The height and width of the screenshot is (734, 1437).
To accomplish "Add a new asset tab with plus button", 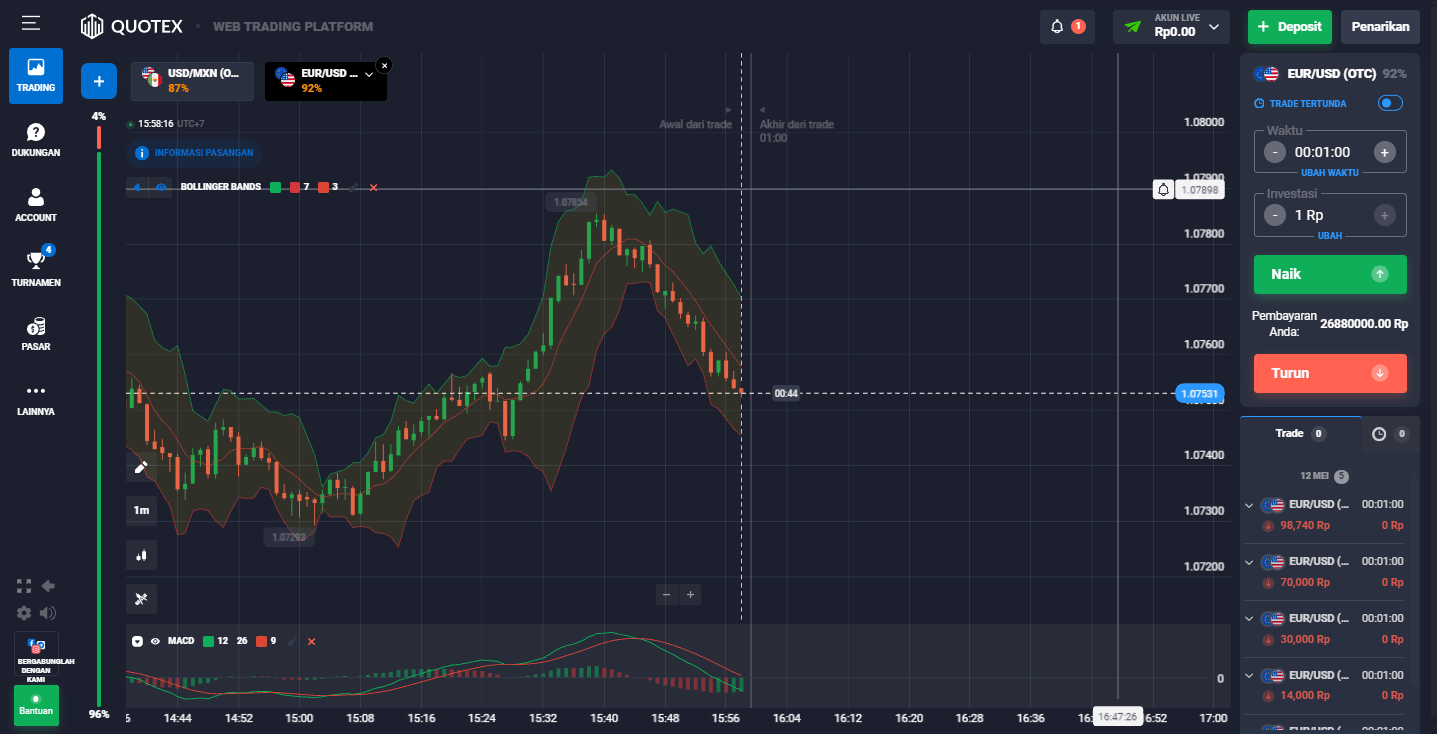I will [x=99, y=81].
